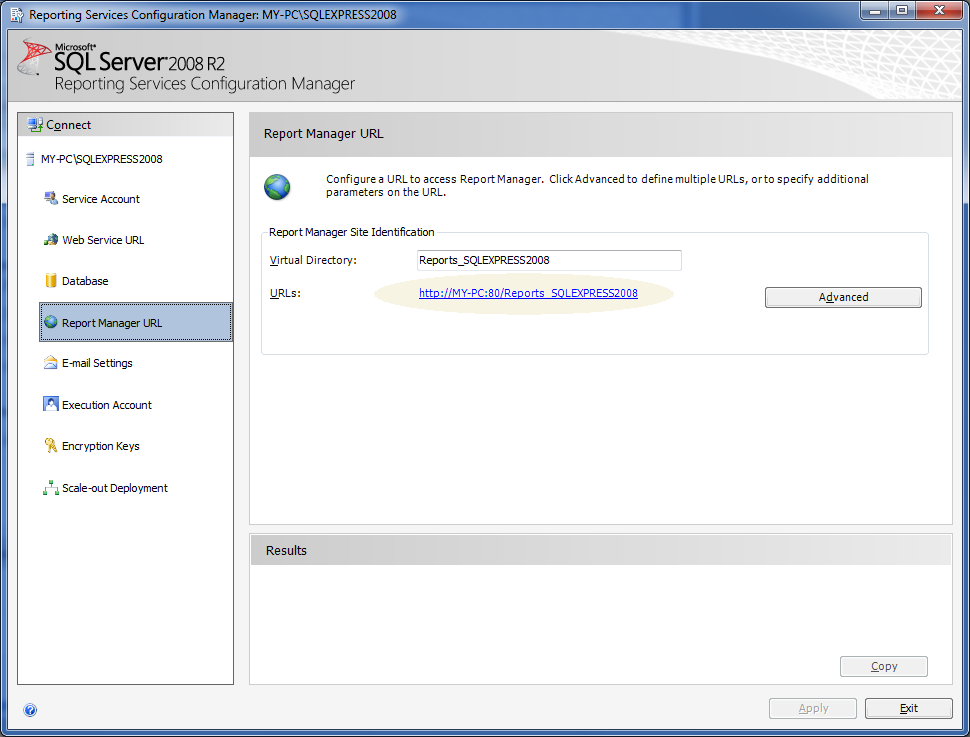Viewport: 970px width, 737px height.
Task: Click the Encryption Keys icon
Action: (x=51, y=446)
